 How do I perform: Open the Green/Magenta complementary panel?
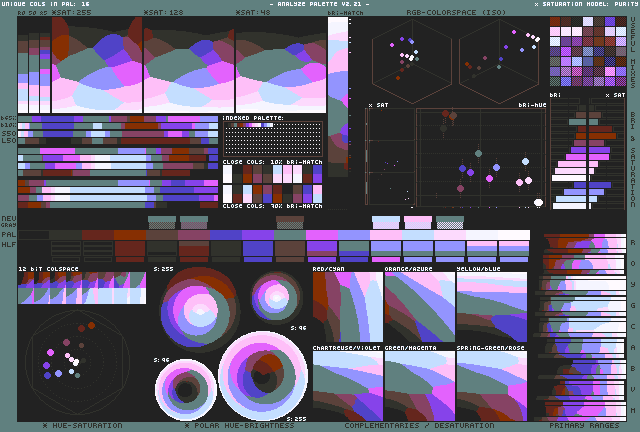pos(420,386)
